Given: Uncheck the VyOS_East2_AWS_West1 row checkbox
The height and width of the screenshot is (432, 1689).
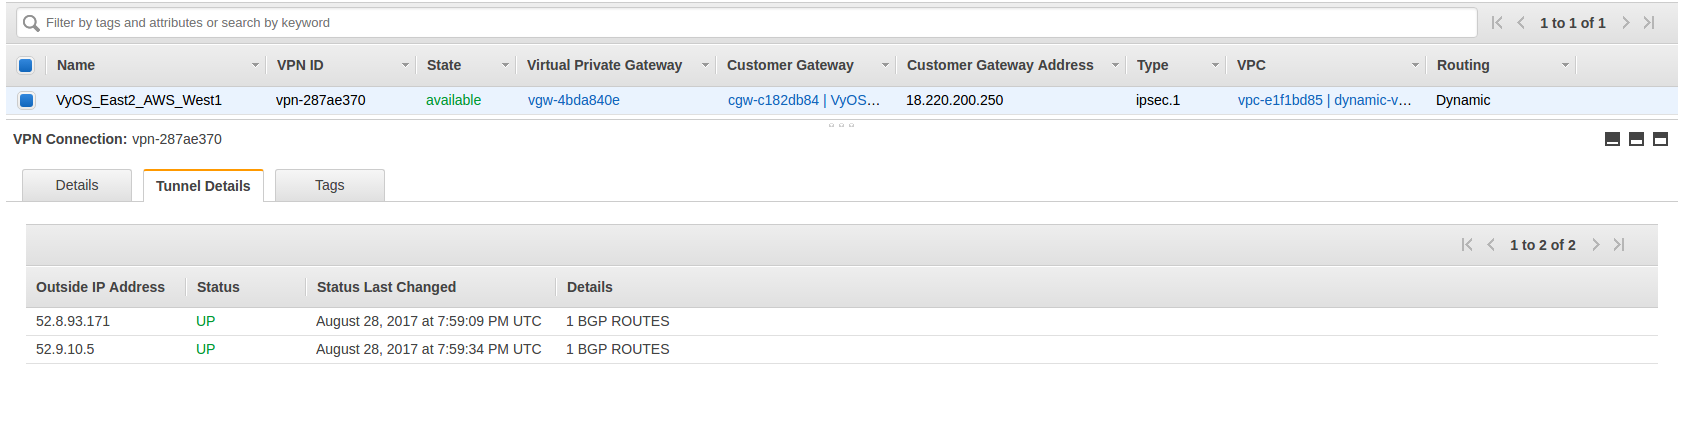Looking at the screenshot, I should (26, 100).
